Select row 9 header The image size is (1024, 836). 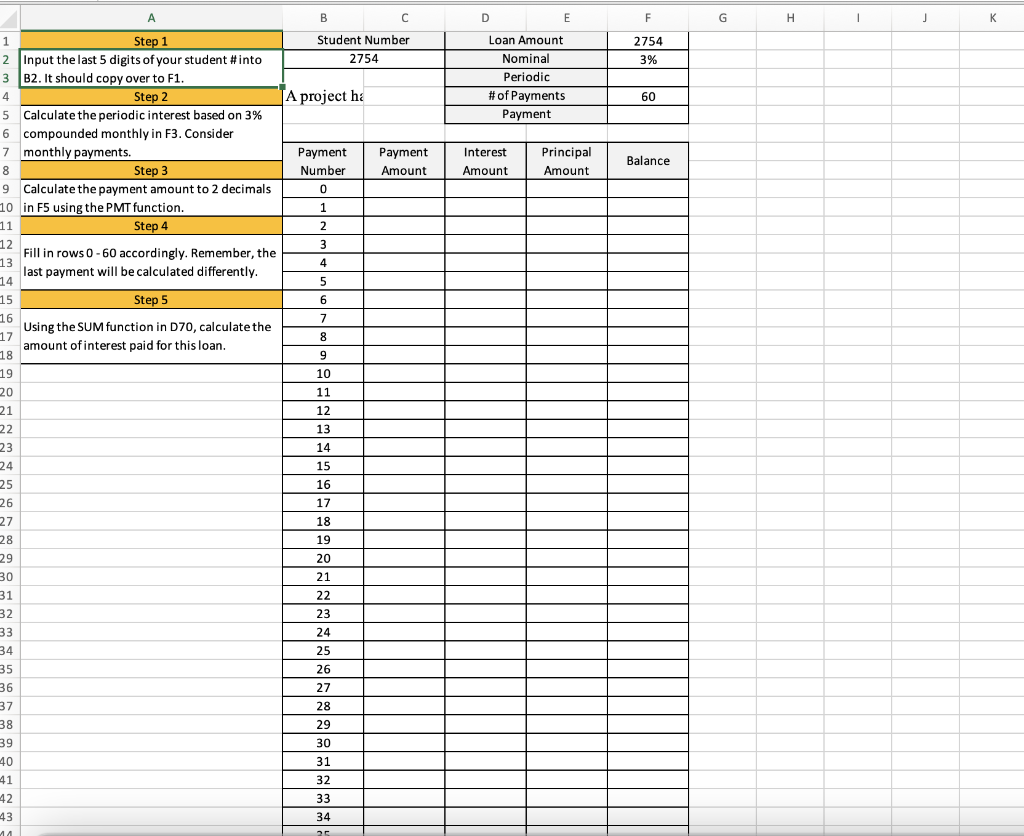pos(8,189)
